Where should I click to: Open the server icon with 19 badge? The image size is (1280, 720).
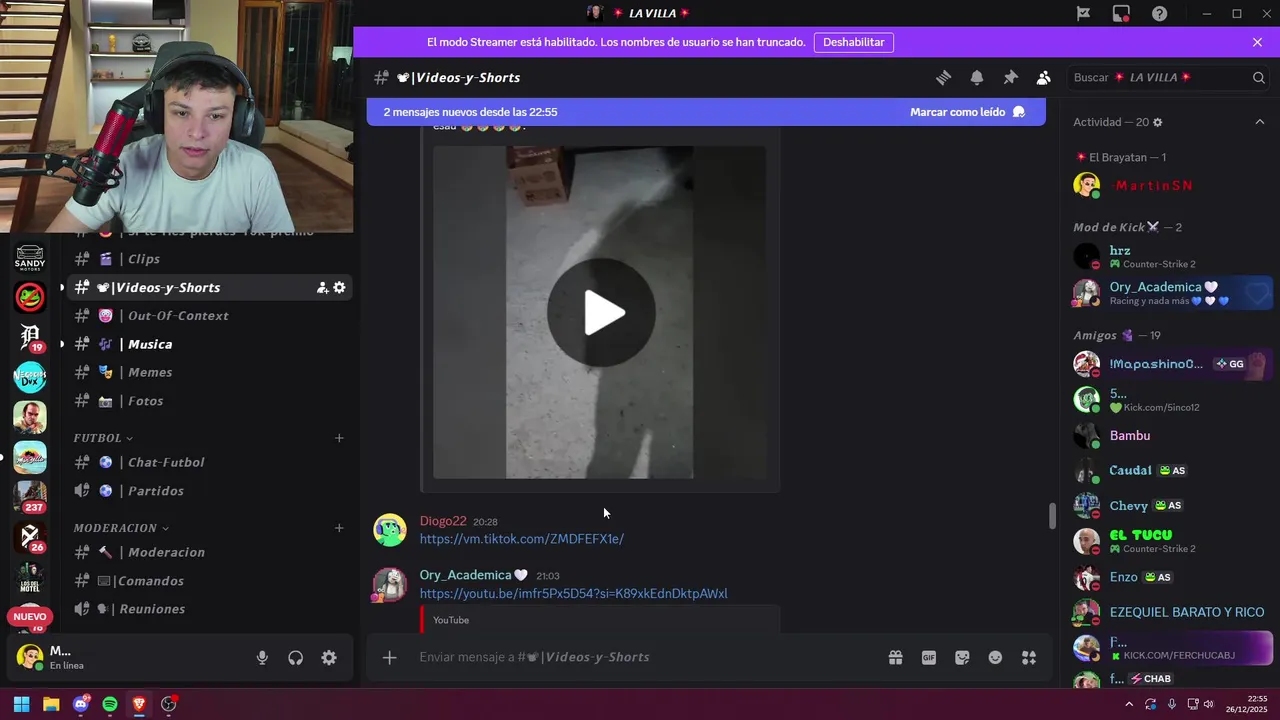click(30, 337)
